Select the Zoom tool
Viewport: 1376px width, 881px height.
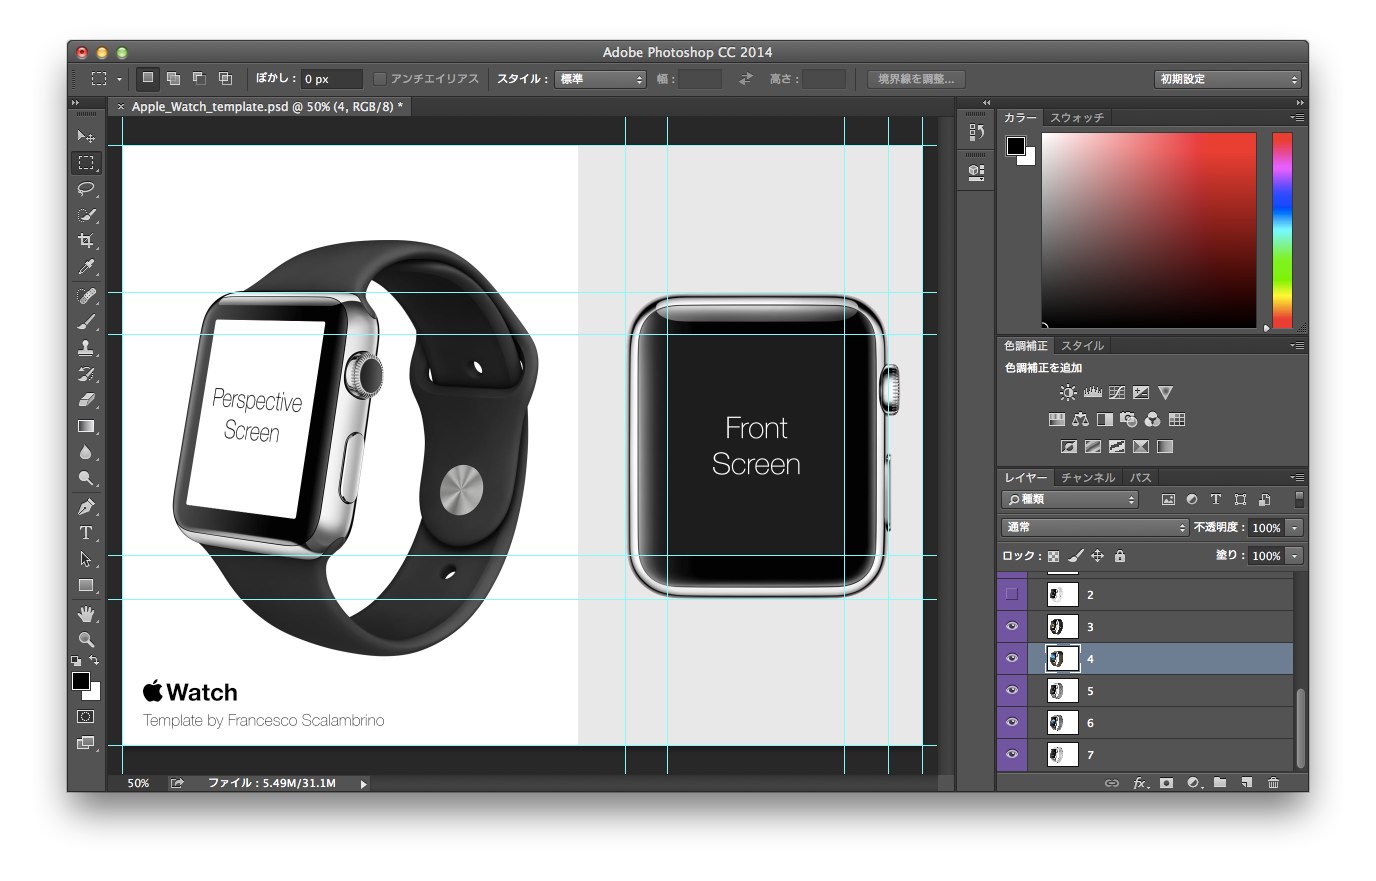pyautogui.click(x=86, y=639)
